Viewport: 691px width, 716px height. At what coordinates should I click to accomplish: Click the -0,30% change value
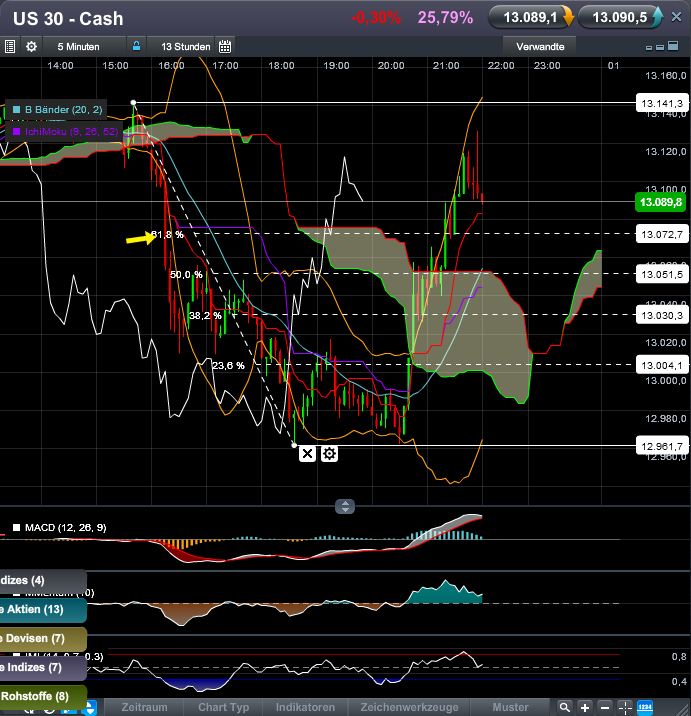pyautogui.click(x=375, y=18)
